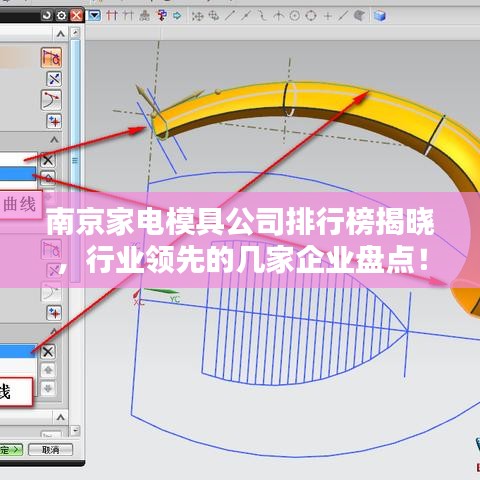This screenshot has width=480, height=480.
Task: Toggle the quadrant point snap
Action: coord(311,15)
